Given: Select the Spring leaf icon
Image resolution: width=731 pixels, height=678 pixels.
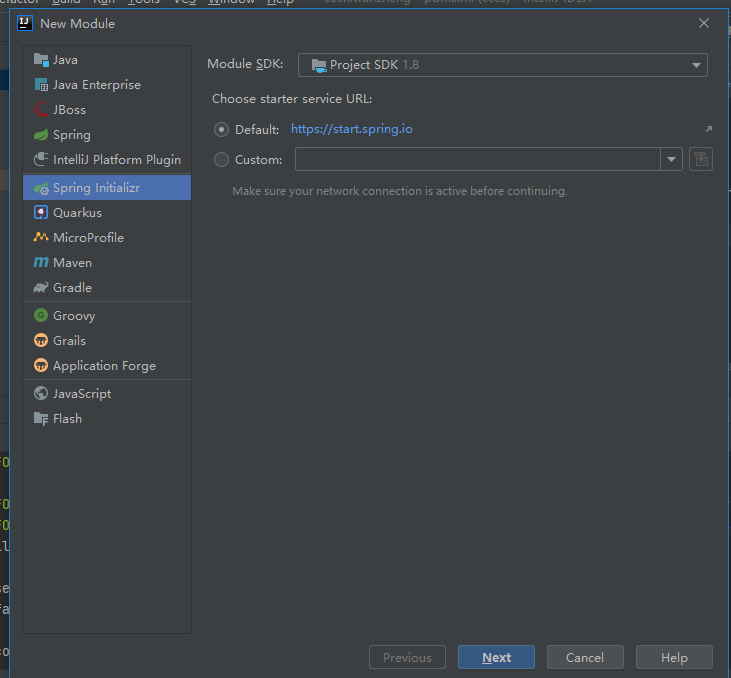Looking at the screenshot, I should click(41, 135).
